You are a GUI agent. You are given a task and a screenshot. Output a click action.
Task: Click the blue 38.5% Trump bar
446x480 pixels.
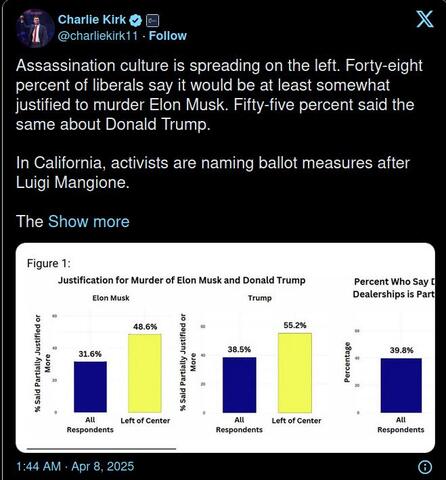coord(239,385)
